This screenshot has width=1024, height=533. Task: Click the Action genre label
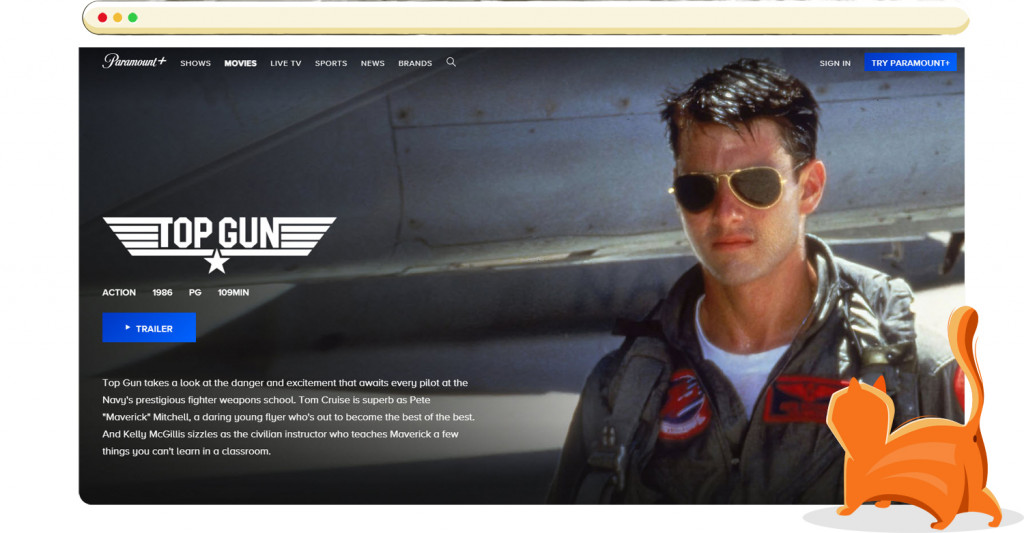point(119,293)
